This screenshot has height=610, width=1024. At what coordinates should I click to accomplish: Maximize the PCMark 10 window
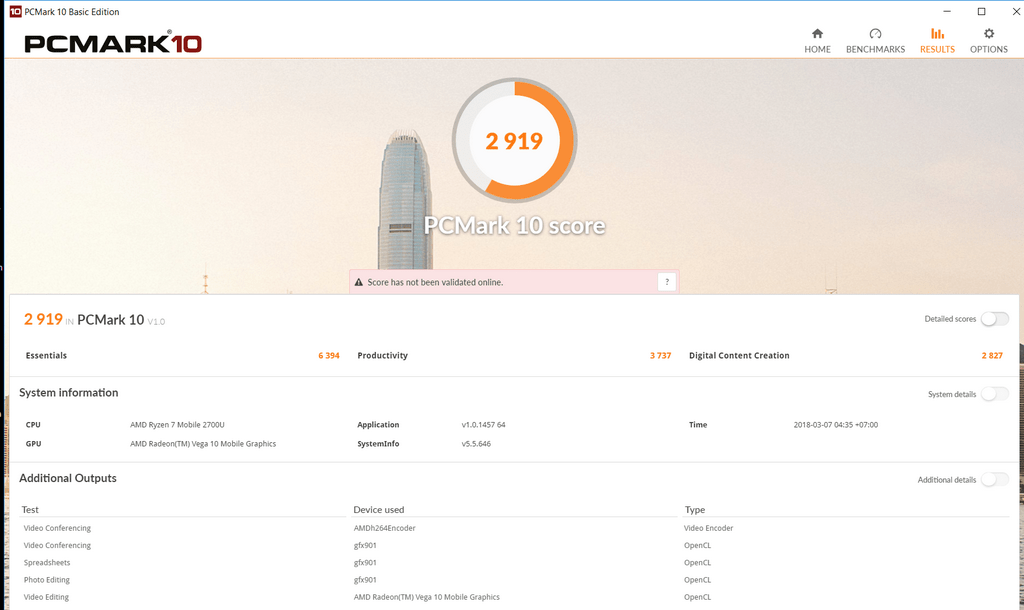(x=981, y=12)
